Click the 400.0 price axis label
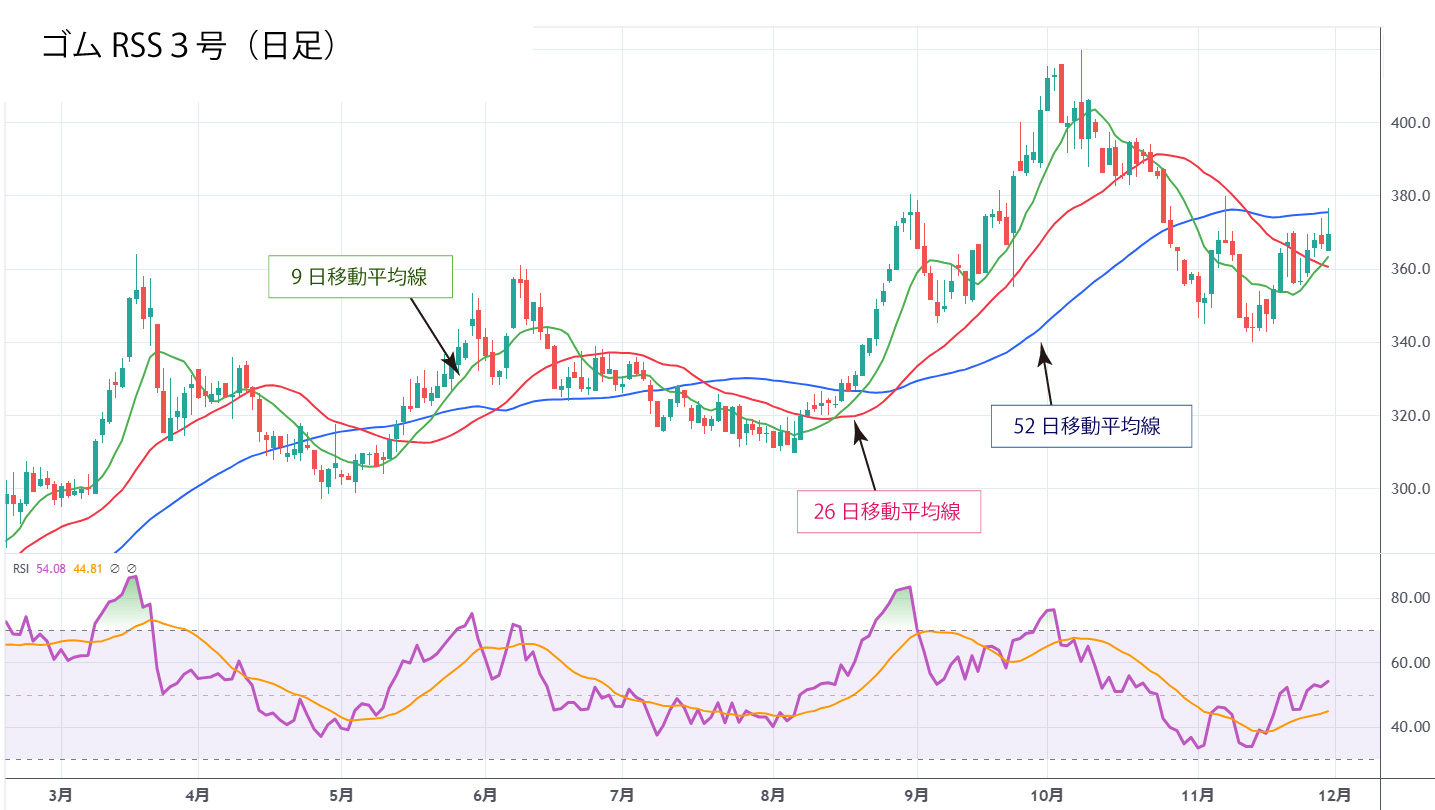This screenshot has width=1435, height=810. tap(1408, 123)
